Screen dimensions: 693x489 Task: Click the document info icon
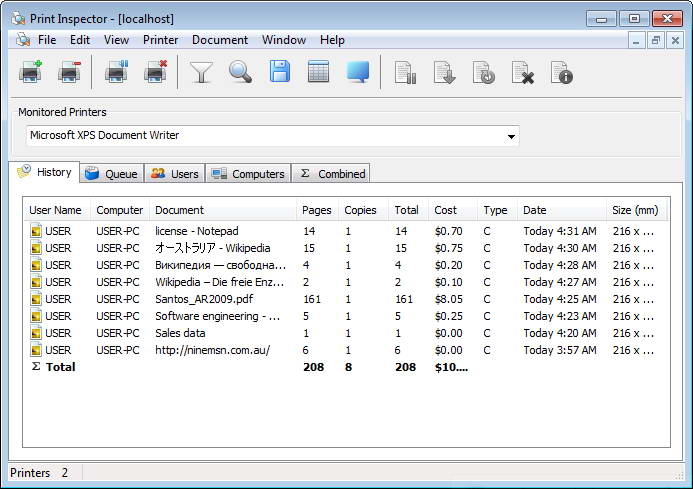click(562, 73)
